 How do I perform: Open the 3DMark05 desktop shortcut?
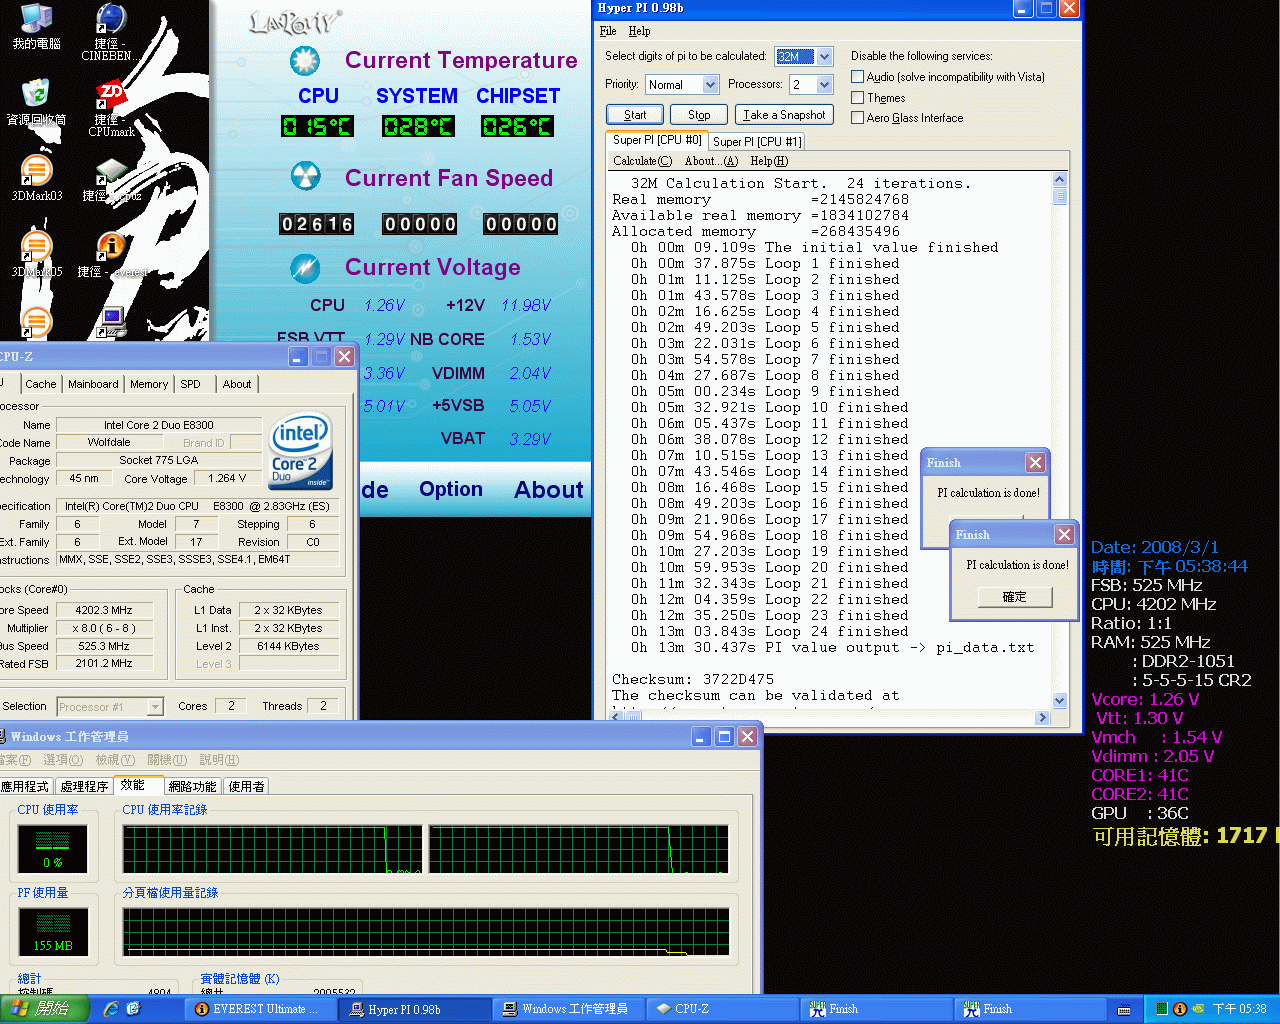click(36, 254)
